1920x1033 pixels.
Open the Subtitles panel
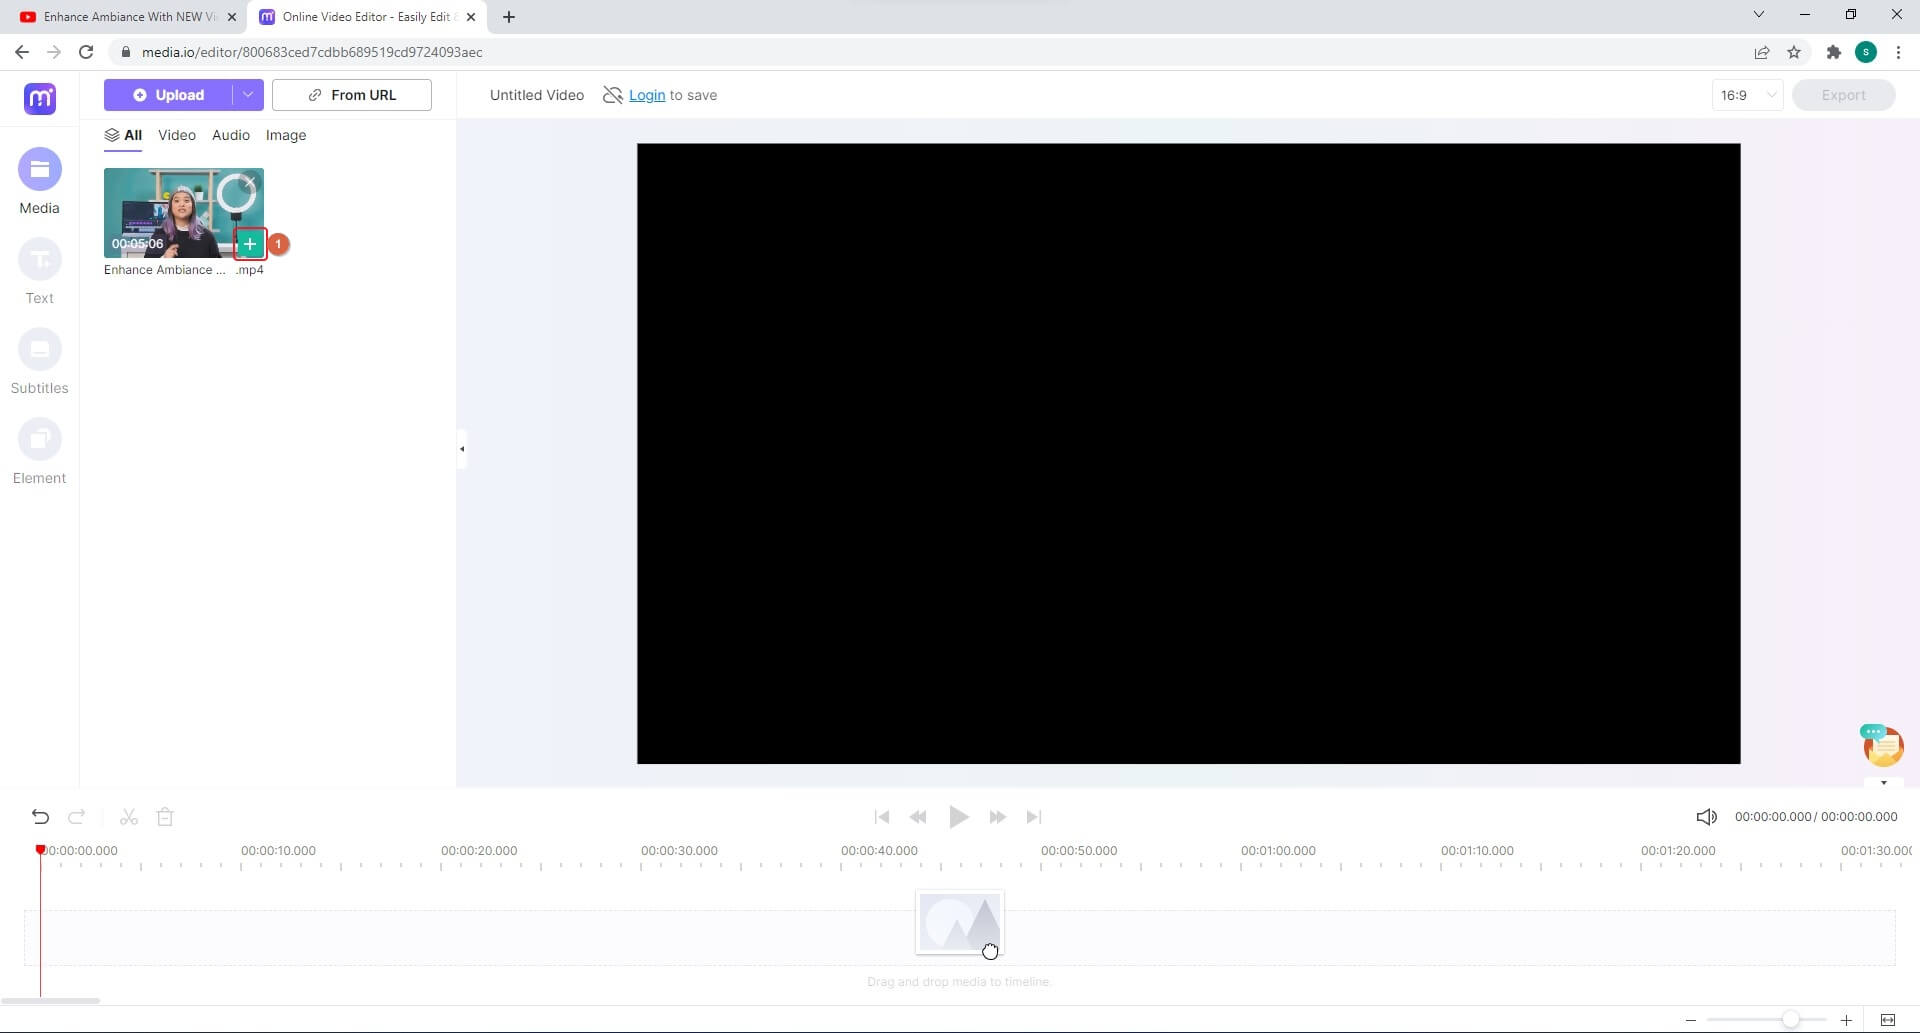click(x=40, y=350)
